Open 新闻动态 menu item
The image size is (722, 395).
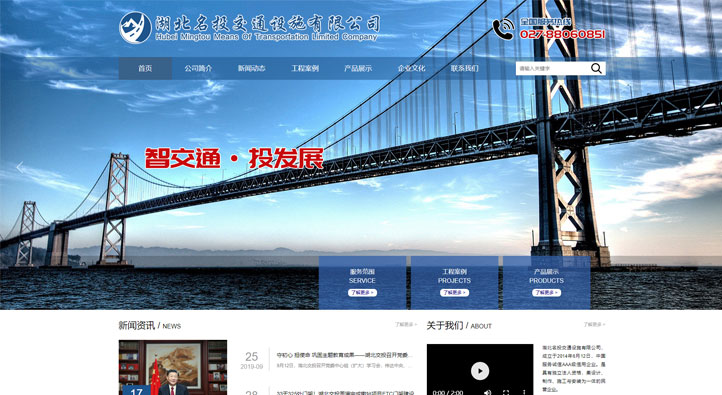pos(251,68)
